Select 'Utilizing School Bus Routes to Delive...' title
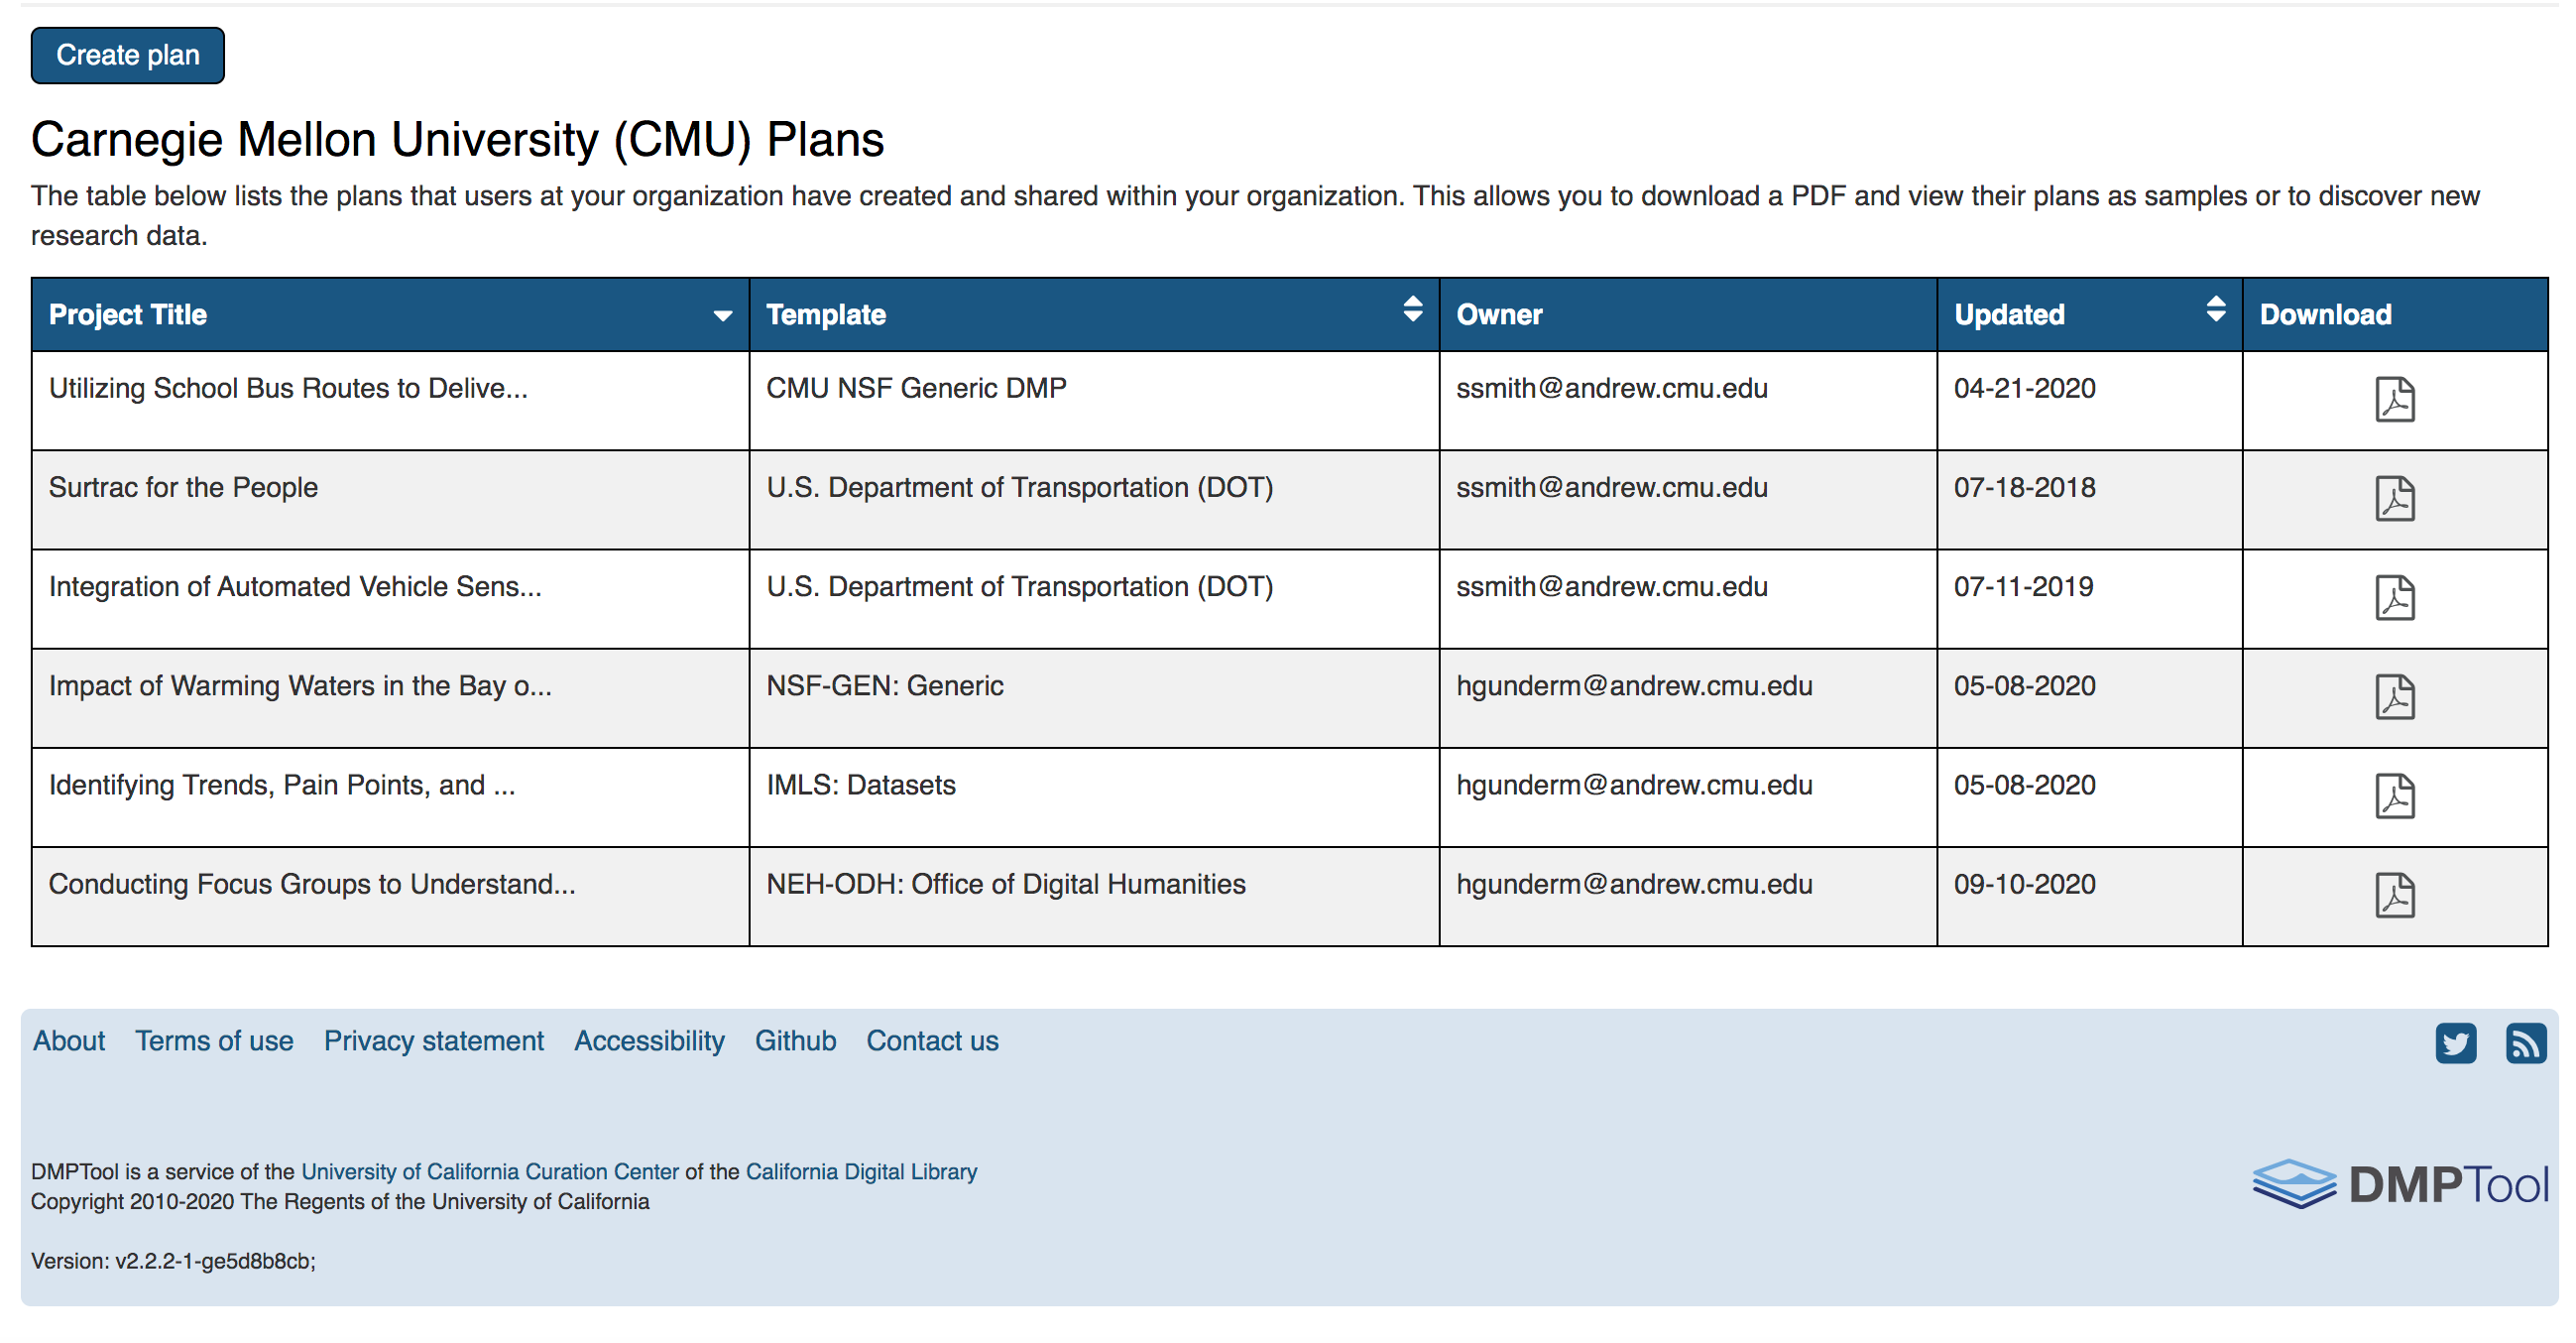Viewport: 2576px width, 1343px height. tap(288, 388)
